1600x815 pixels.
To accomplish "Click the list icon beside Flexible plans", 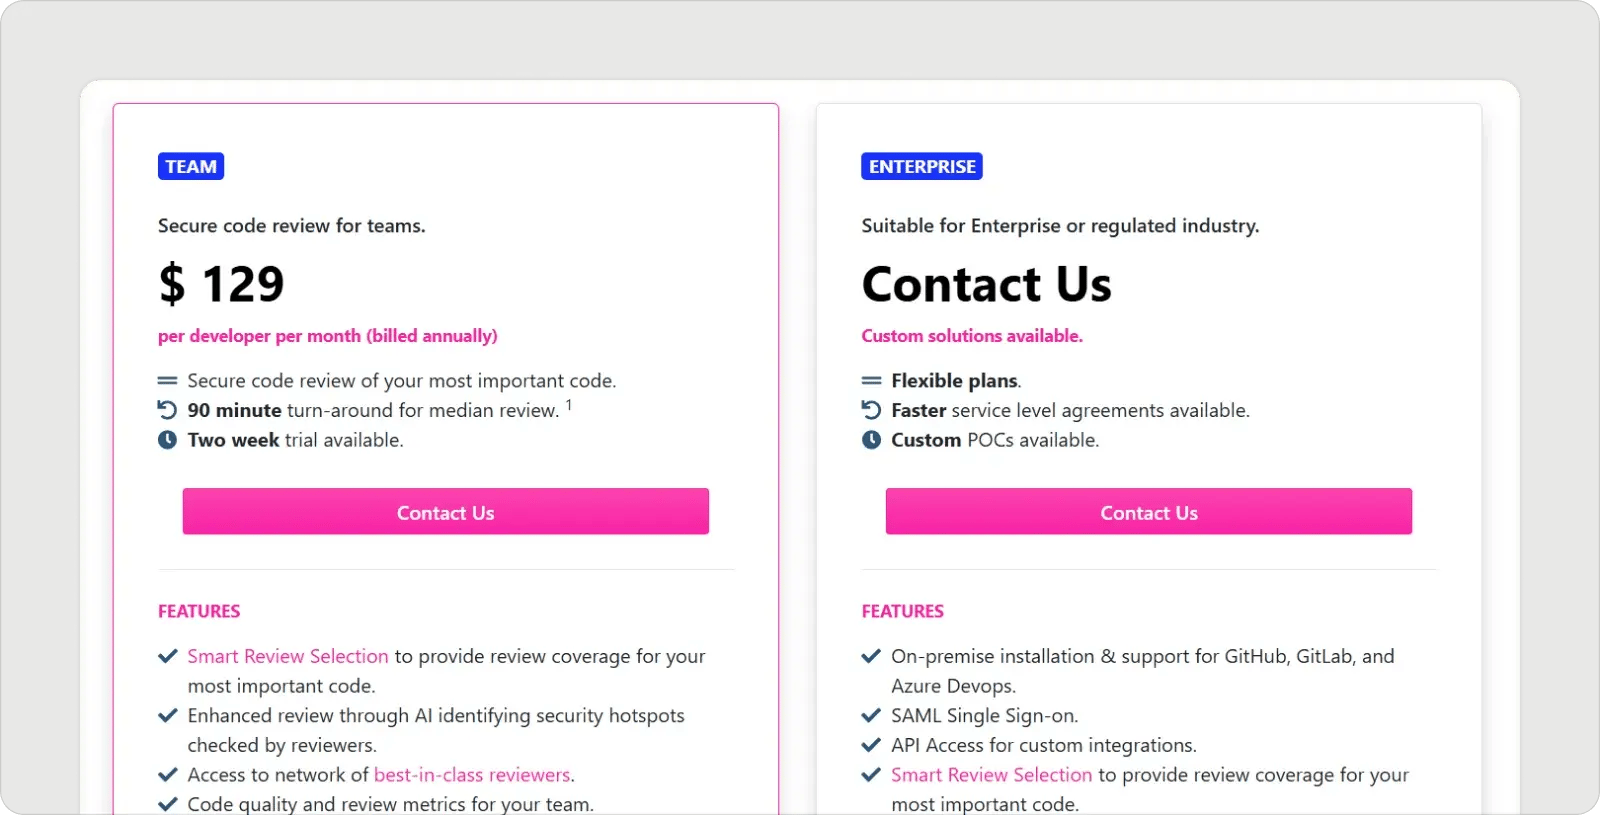I will [x=870, y=379].
